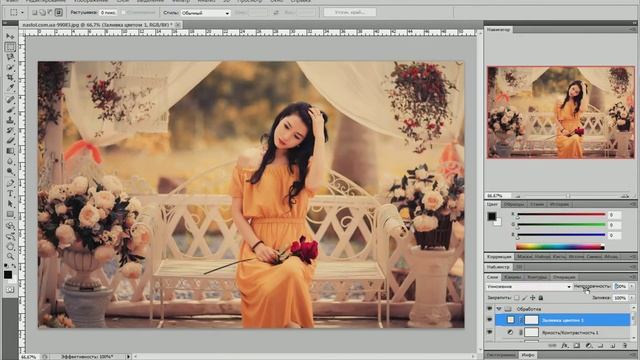This screenshot has width=640, height=360.
Task: Open Layers panel options menu
Action: pyautogui.click(x=633, y=277)
